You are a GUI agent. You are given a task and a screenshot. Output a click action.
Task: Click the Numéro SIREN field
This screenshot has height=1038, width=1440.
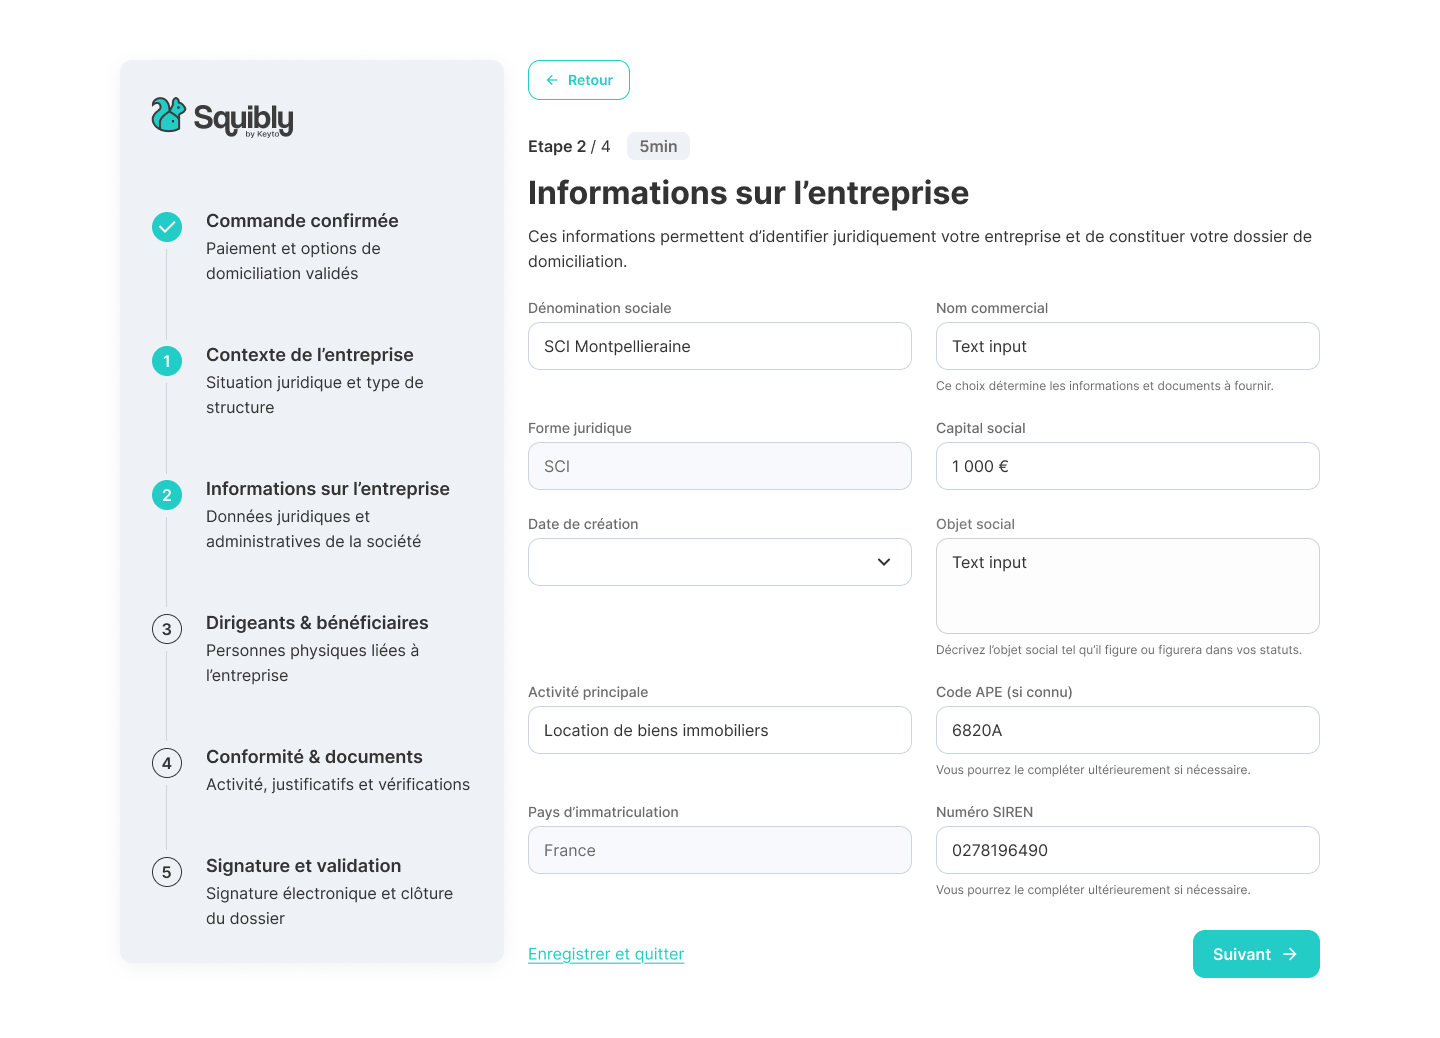[x=1127, y=850]
